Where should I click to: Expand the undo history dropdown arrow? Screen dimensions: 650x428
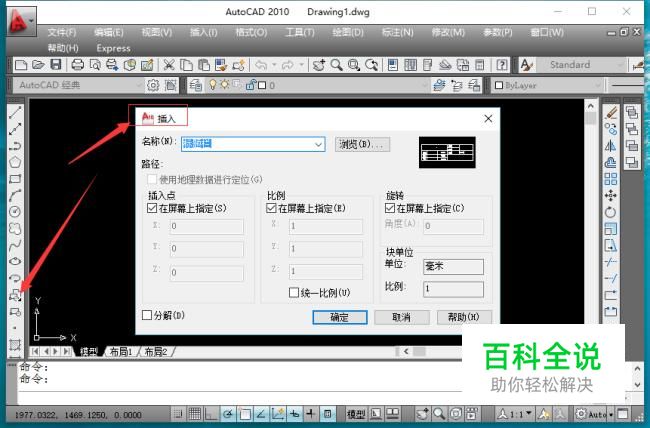coord(274,65)
